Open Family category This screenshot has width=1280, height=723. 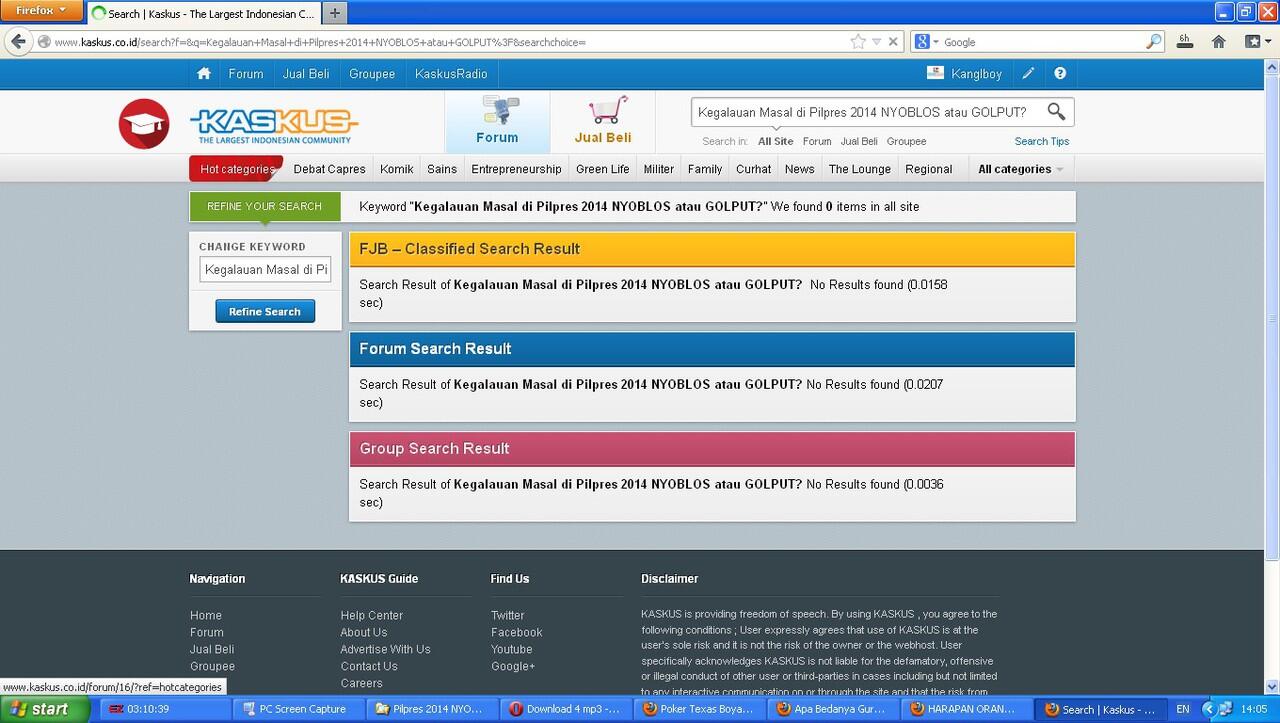click(x=705, y=169)
